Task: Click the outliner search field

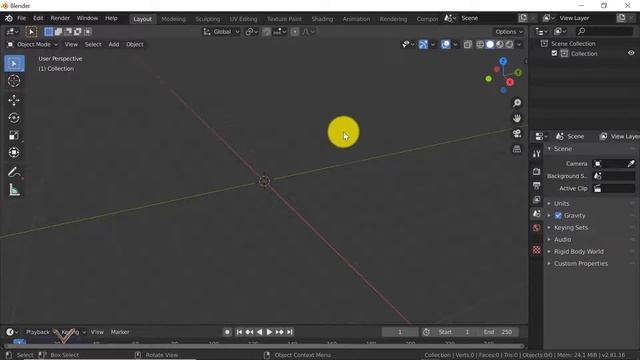Action: [x=604, y=31]
